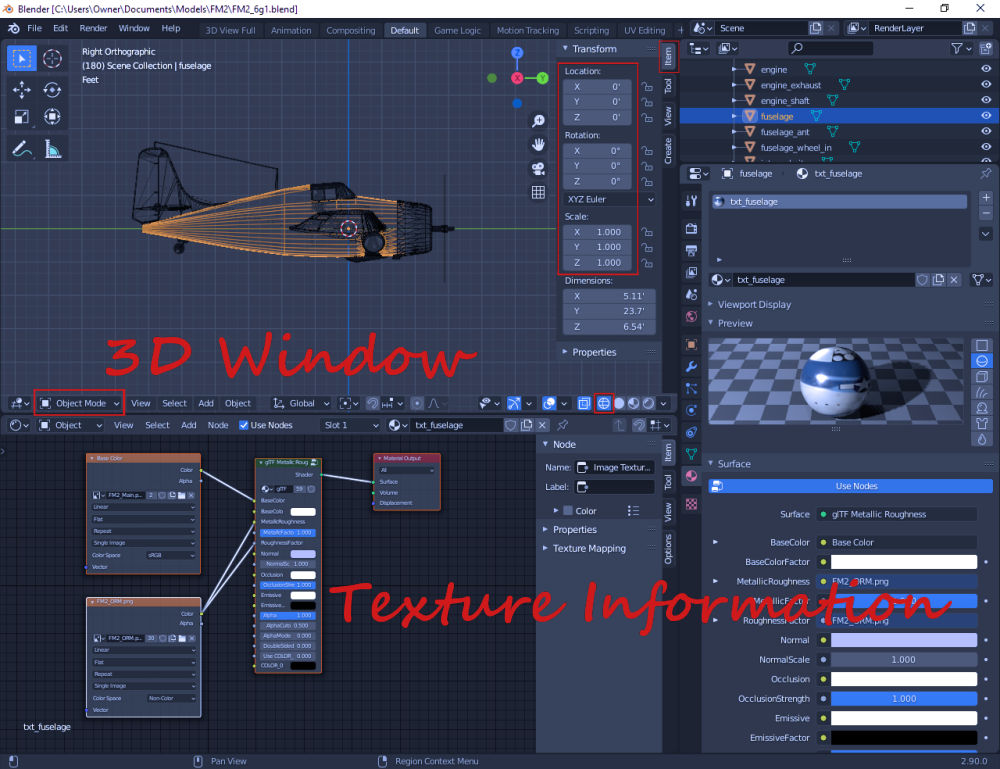
Task: Select the Measure tool
Action: pyautogui.click(x=52, y=149)
